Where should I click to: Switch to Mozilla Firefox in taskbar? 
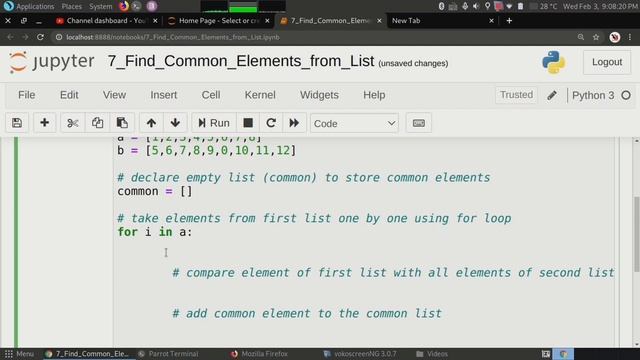point(259,354)
